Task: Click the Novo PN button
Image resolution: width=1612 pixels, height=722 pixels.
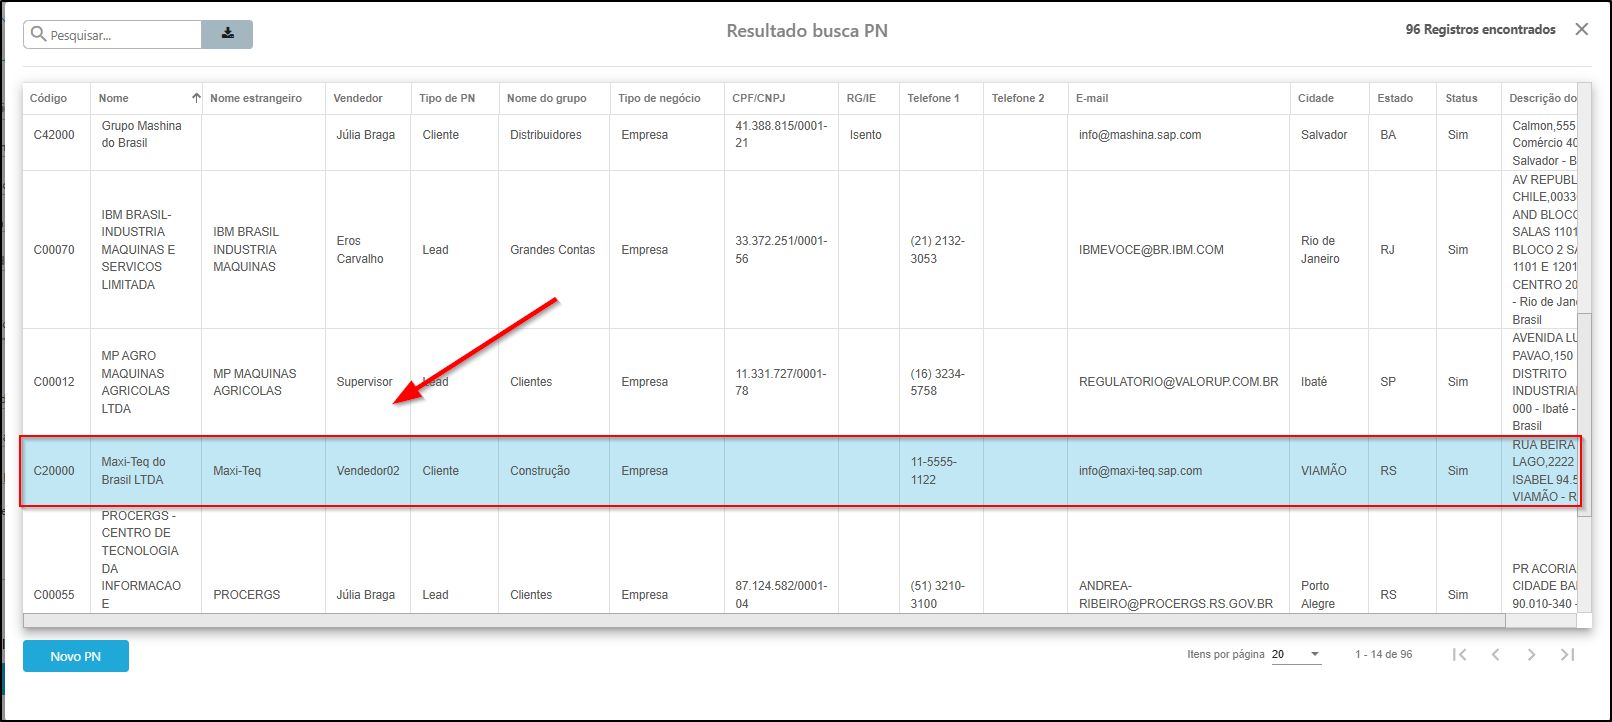Action: click(76, 656)
